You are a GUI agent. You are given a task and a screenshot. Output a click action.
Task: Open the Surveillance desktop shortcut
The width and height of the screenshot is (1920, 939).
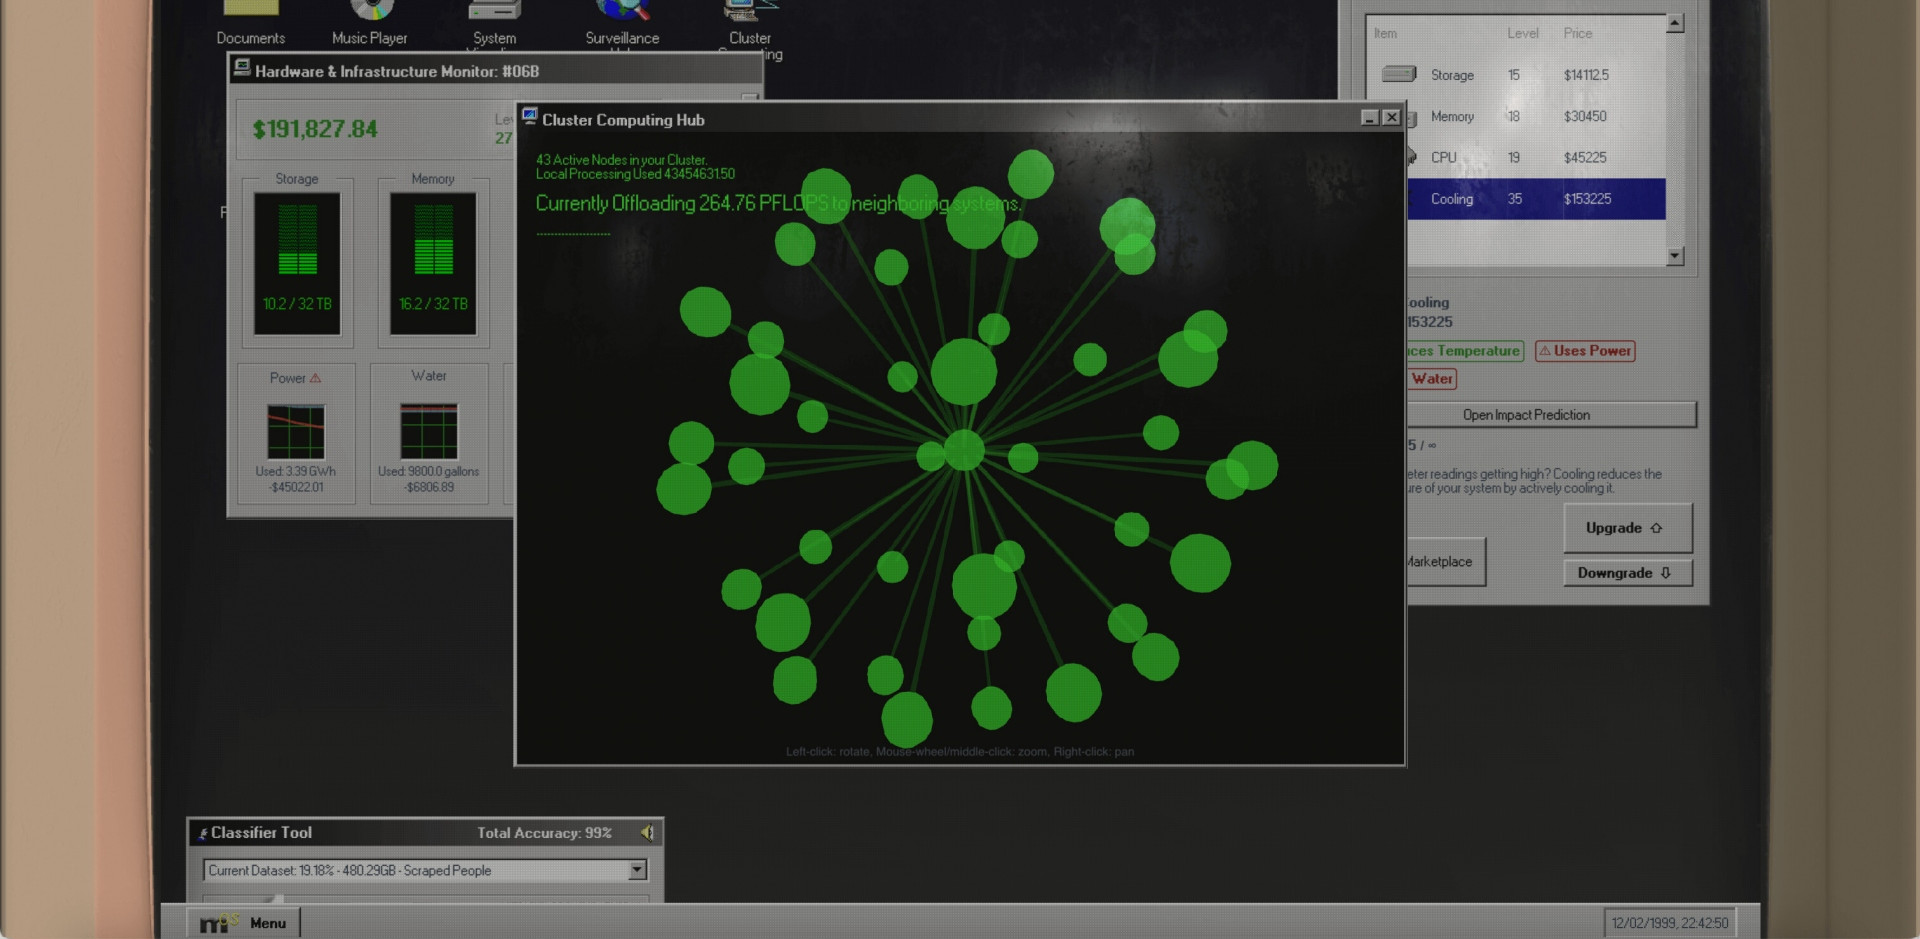pos(622,22)
